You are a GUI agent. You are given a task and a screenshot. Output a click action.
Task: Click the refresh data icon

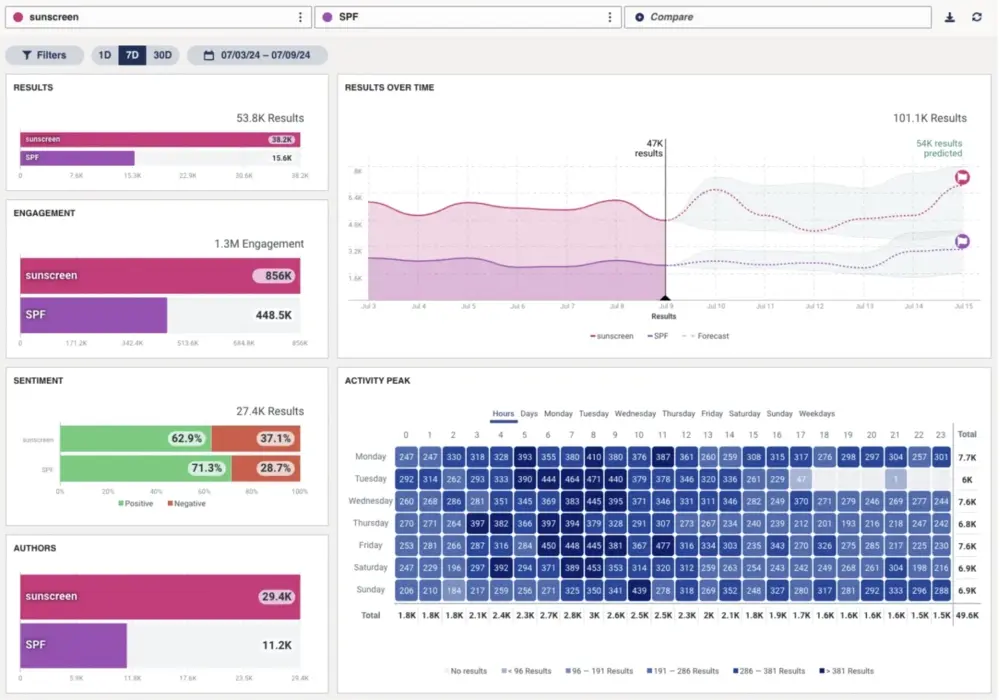click(977, 17)
